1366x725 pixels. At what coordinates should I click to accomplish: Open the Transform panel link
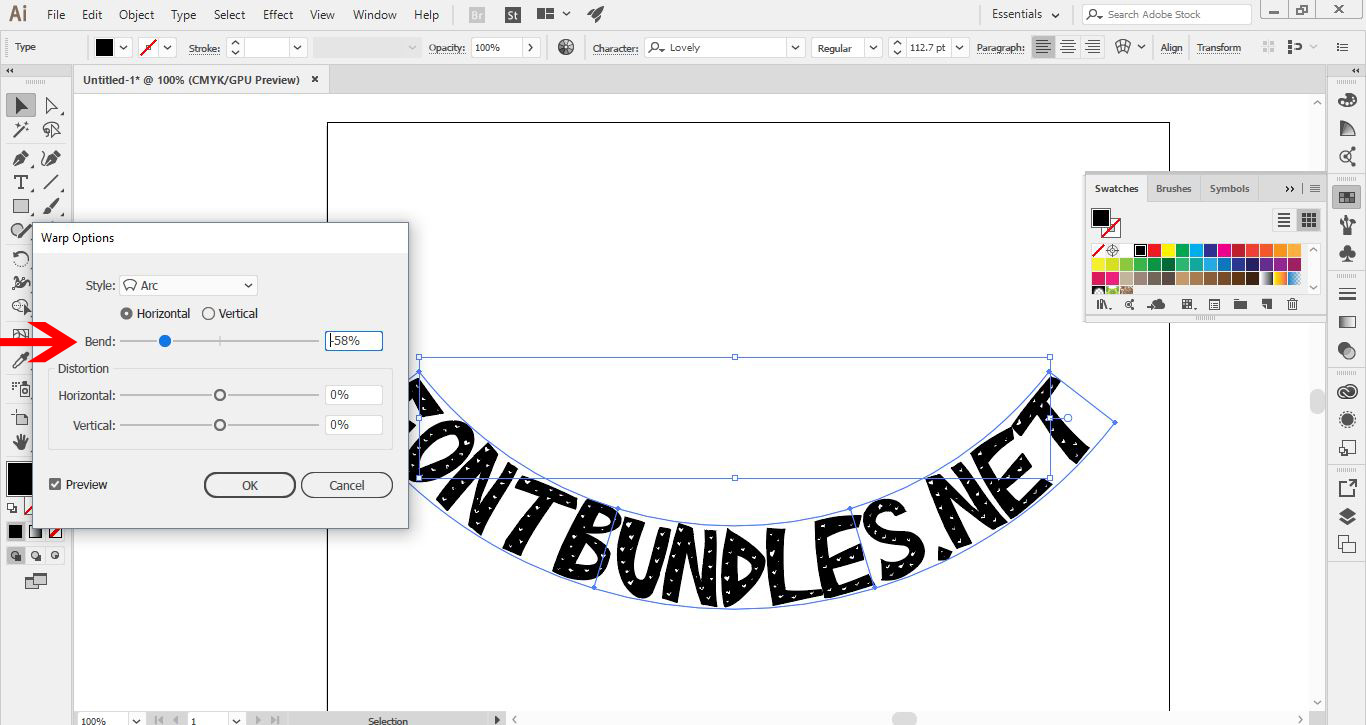click(1218, 47)
